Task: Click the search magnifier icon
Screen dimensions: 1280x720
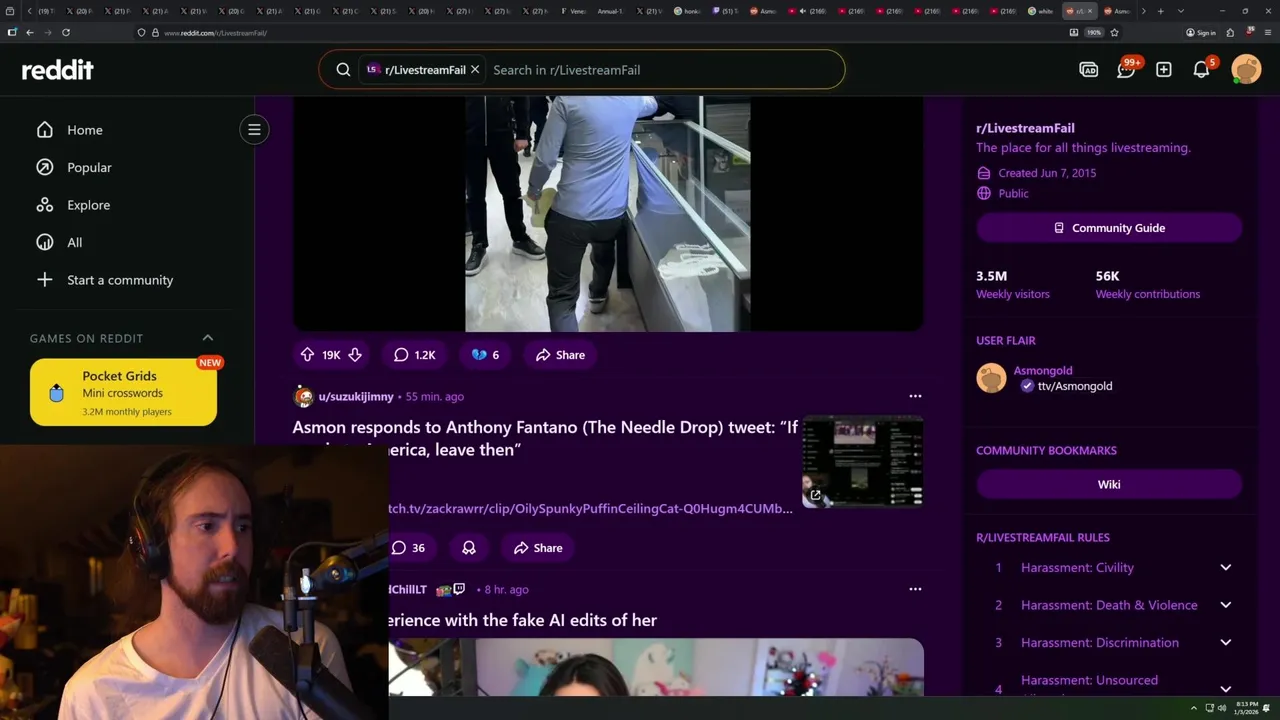Action: (x=343, y=70)
